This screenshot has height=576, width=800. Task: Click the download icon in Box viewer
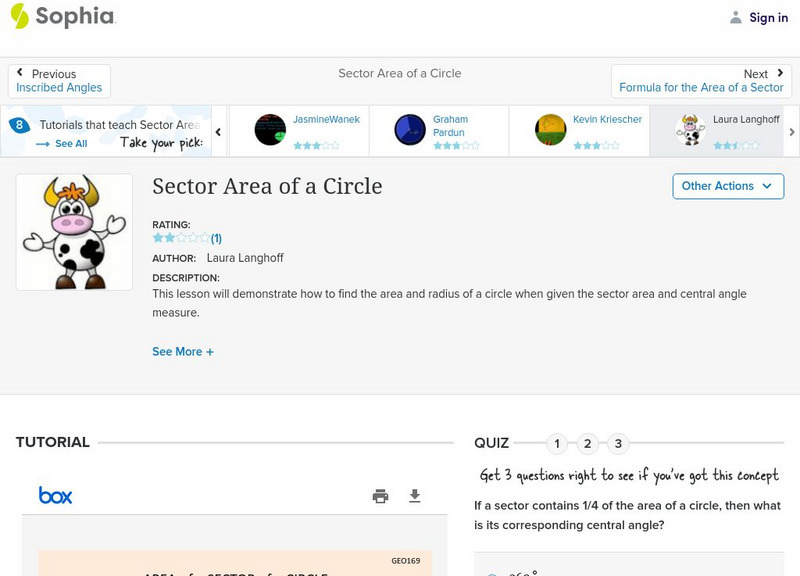[x=415, y=496]
